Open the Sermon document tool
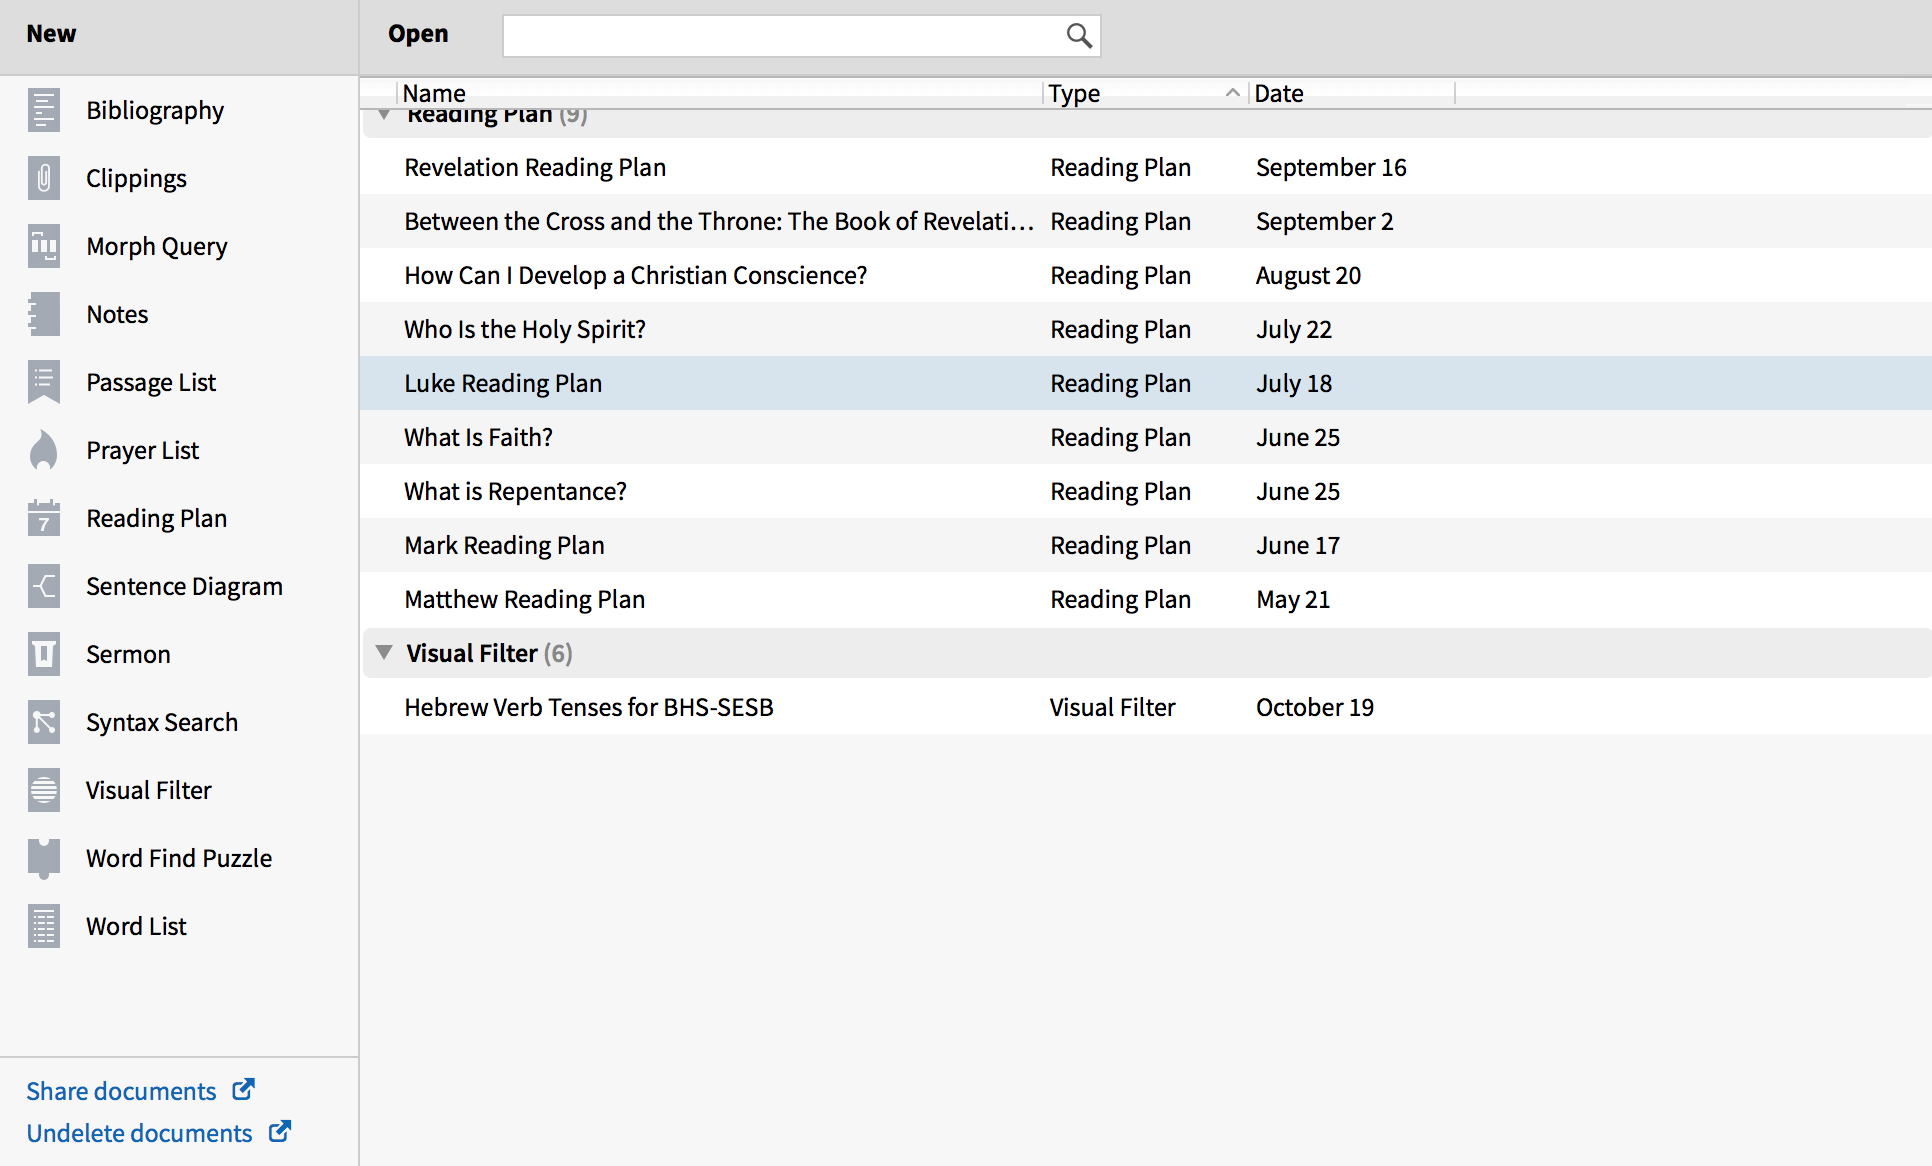Screen dimensions: 1932x1166 coord(127,654)
